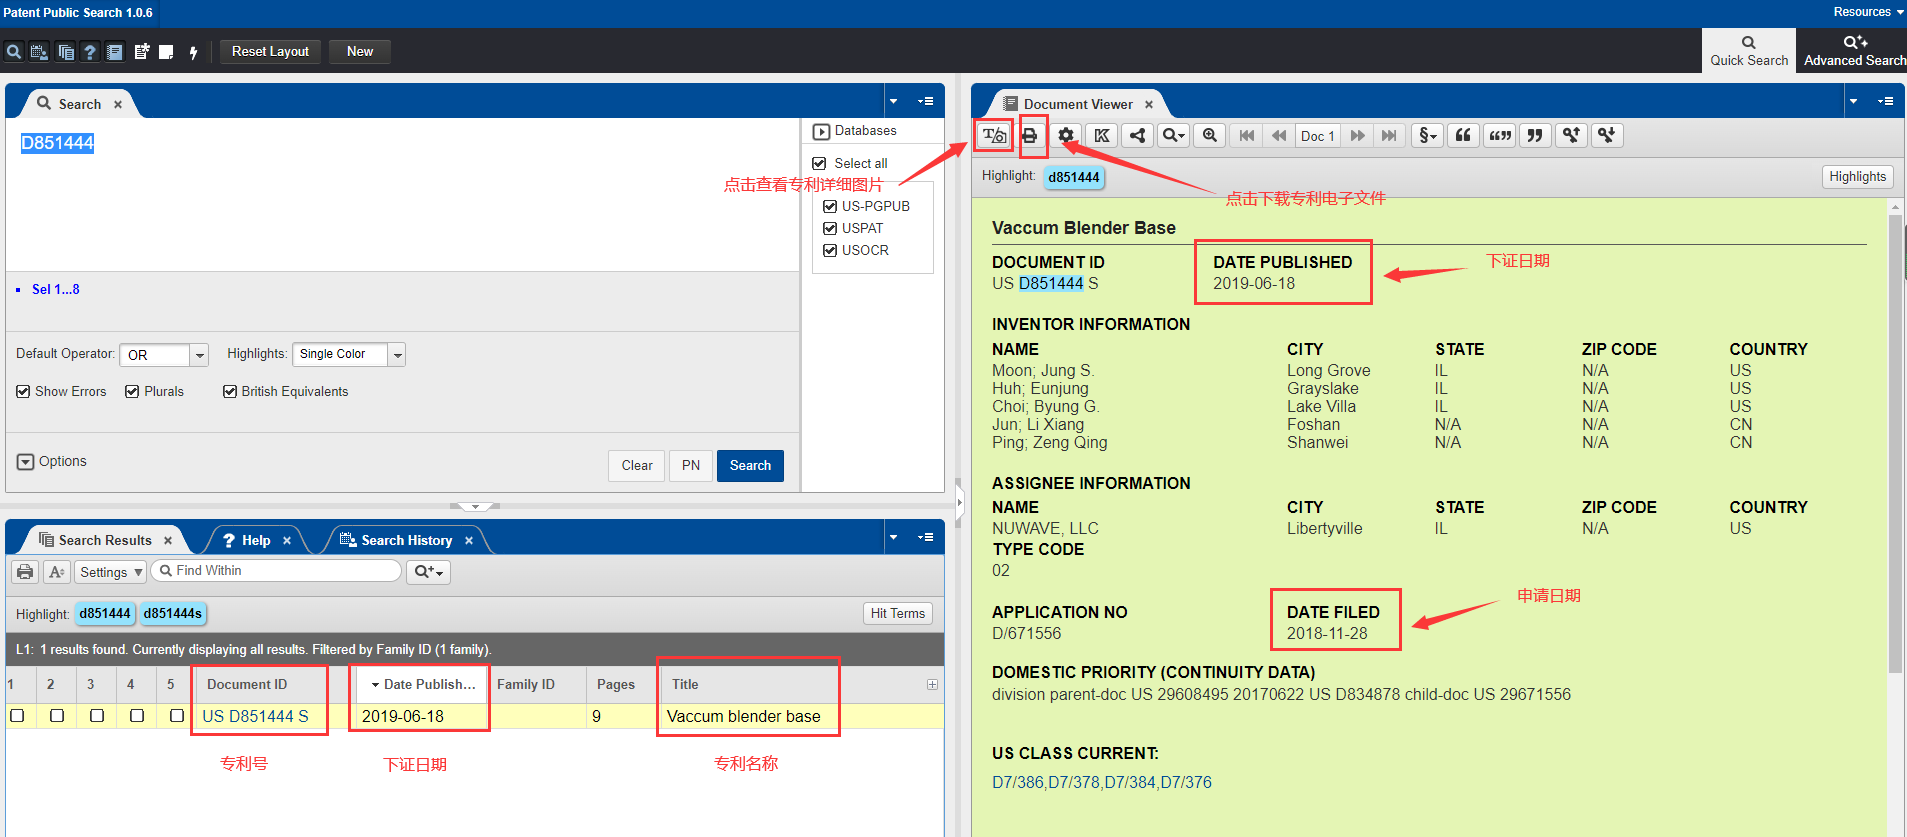Switch to the Help tab
The height and width of the screenshot is (837, 1907).
(x=256, y=540)
